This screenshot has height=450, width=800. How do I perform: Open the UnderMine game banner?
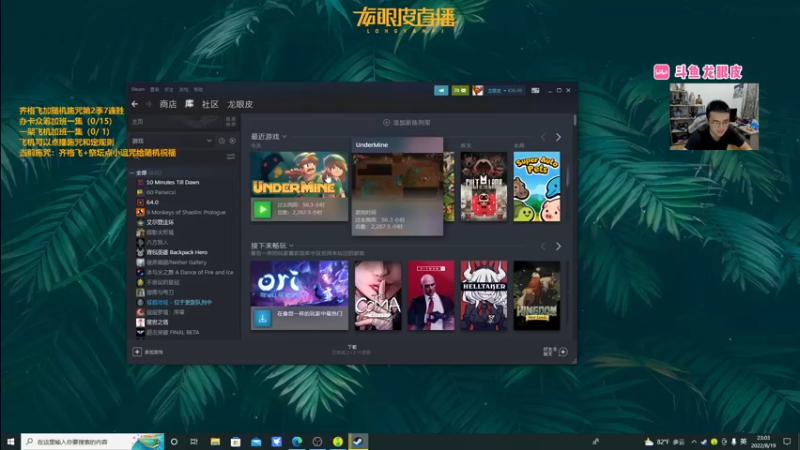[x=299, y=174]
